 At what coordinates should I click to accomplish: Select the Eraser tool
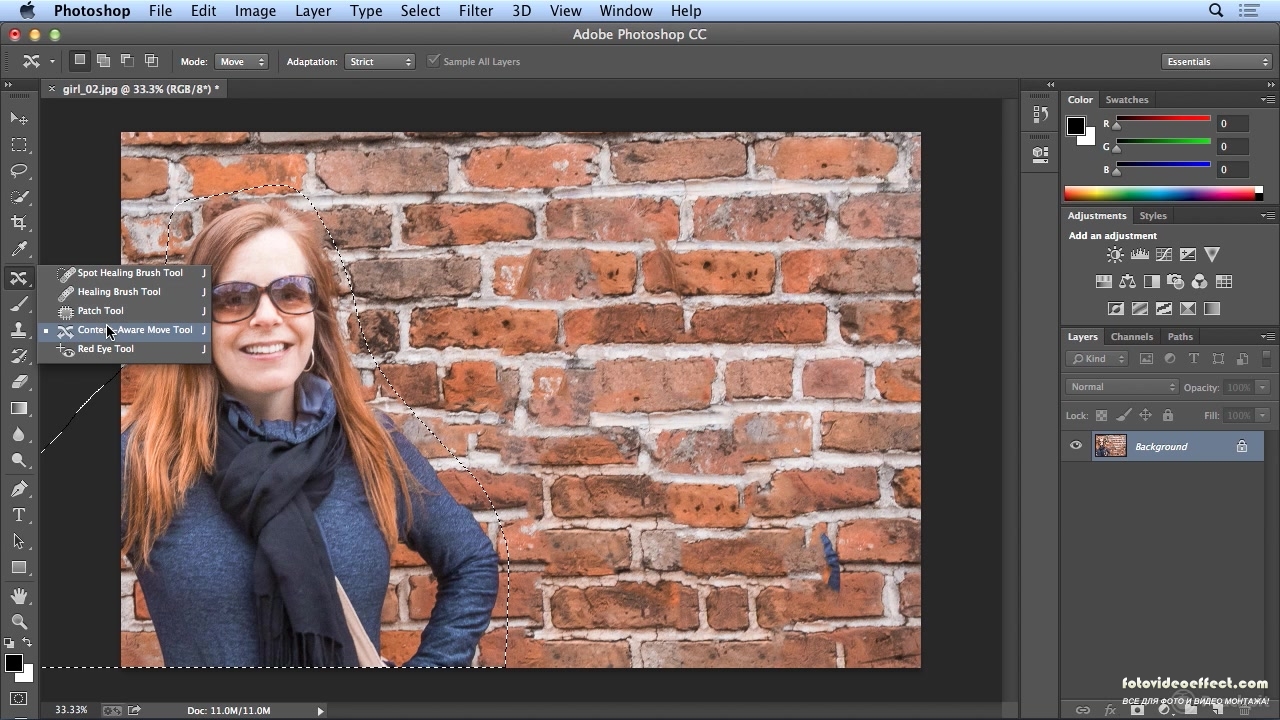(19, 382)
